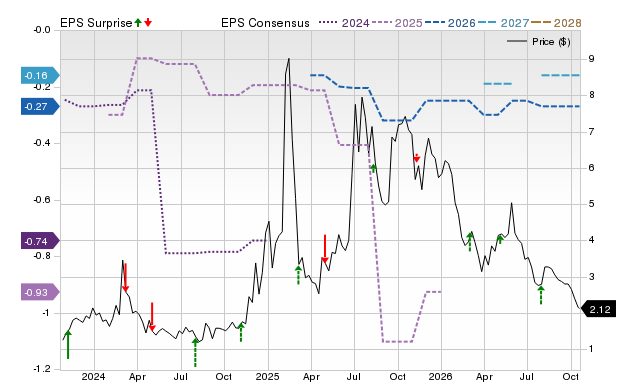Click the black 2.12 current price tag

(x=598, y=309)
